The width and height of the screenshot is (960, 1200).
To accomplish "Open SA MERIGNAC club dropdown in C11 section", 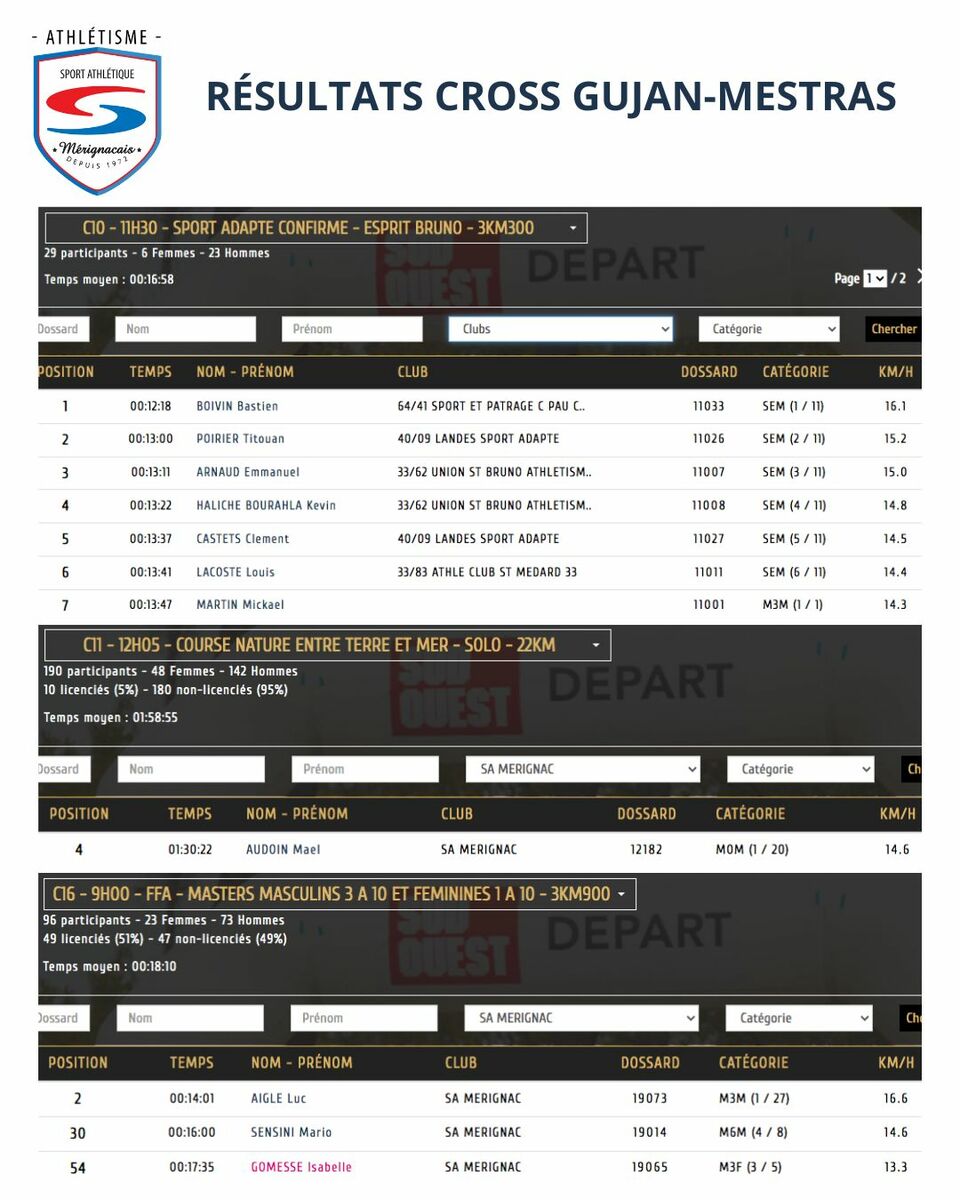I will point(583,769).
